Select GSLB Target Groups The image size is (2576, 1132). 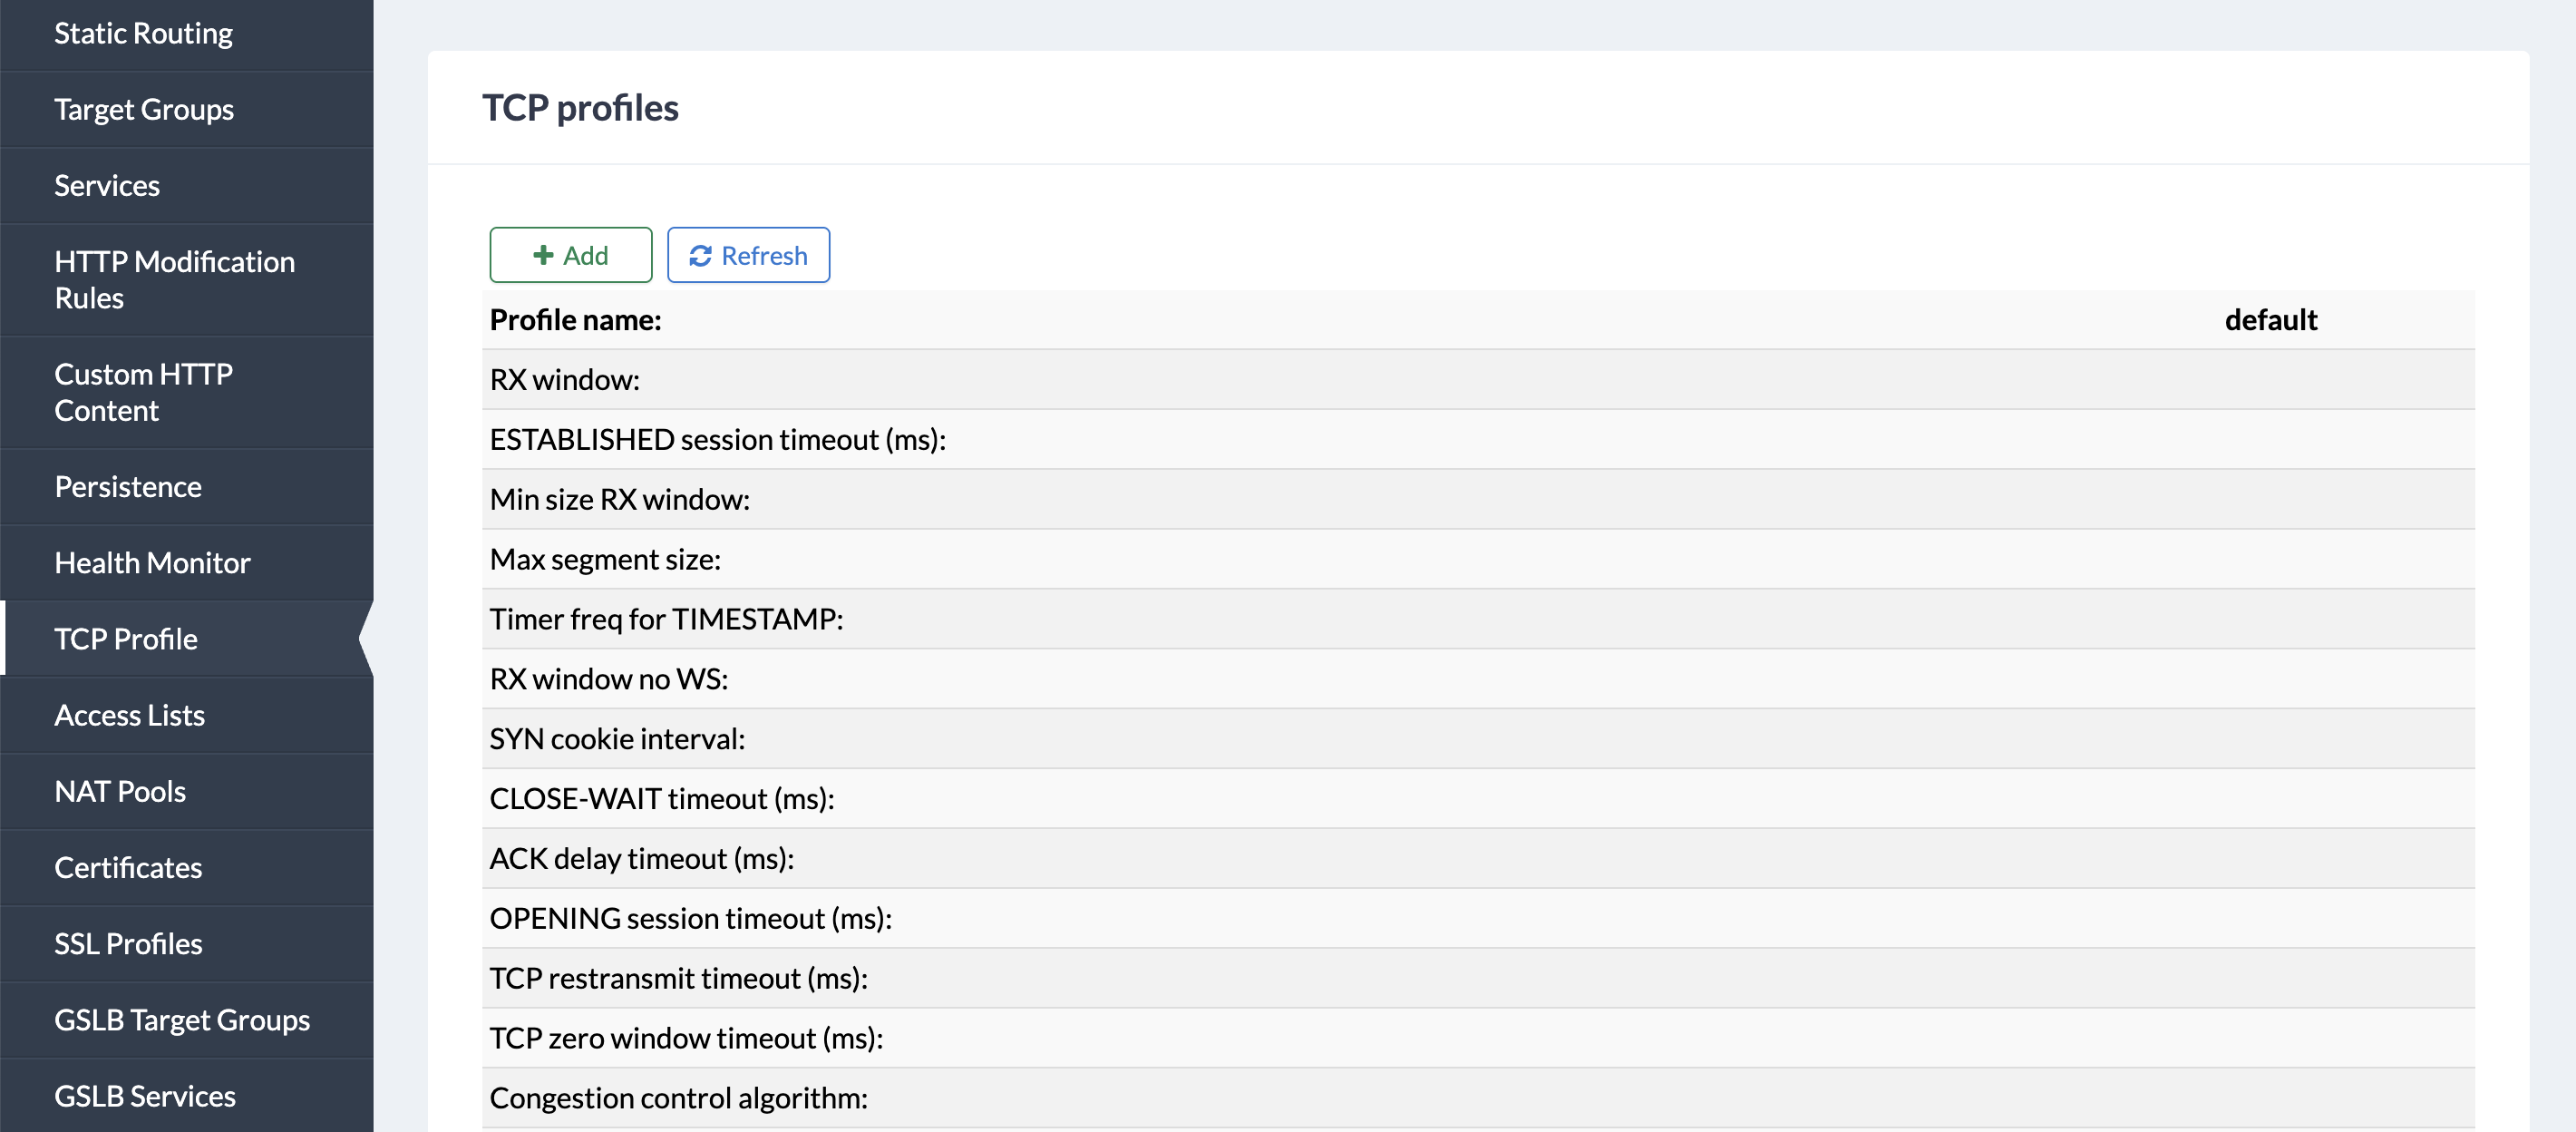[x=182, y=1019]
